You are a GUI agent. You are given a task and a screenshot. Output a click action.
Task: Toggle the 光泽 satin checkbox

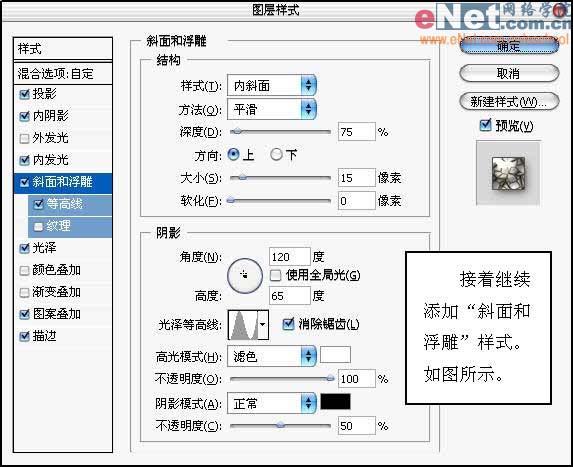[x=24, y=248]
